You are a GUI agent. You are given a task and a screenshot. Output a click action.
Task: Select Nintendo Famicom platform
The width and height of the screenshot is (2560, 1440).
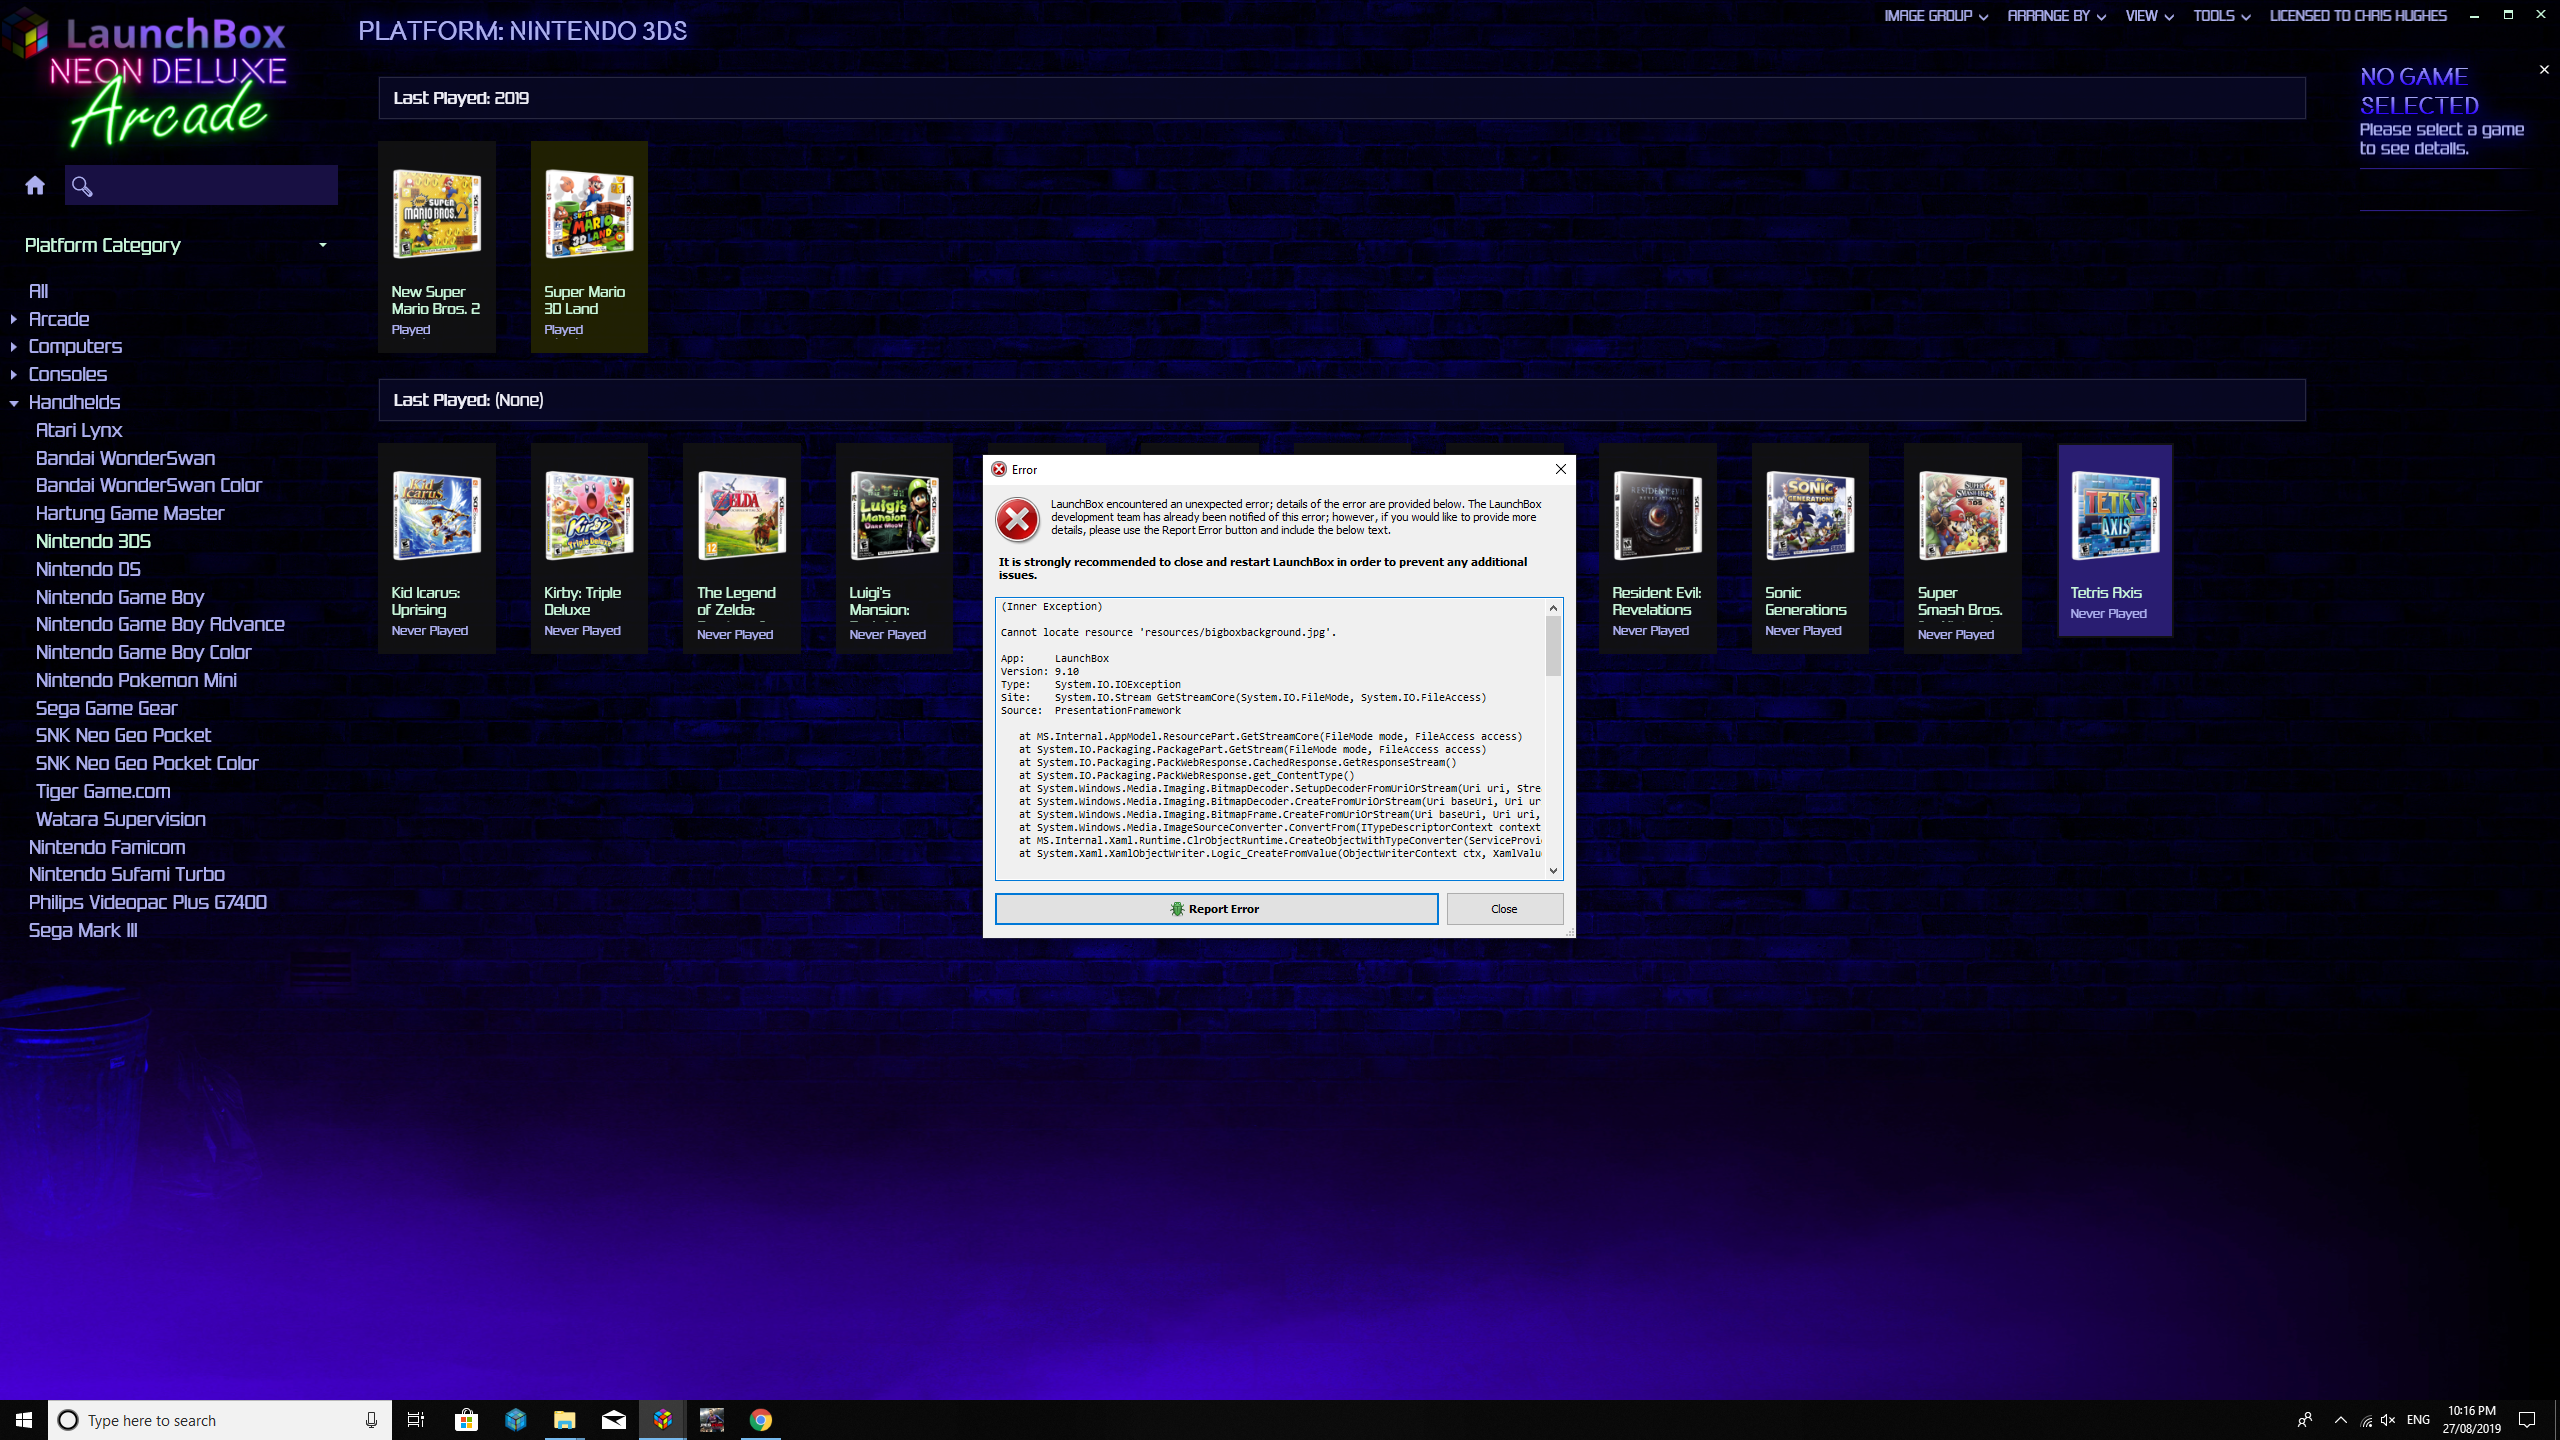click(107, 847)
